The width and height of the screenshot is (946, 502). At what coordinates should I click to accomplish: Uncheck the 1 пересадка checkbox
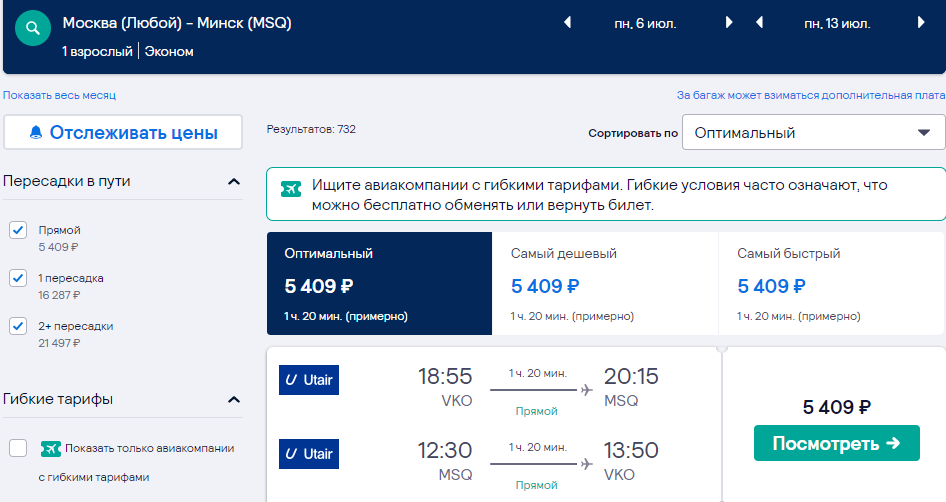point(18,278)
